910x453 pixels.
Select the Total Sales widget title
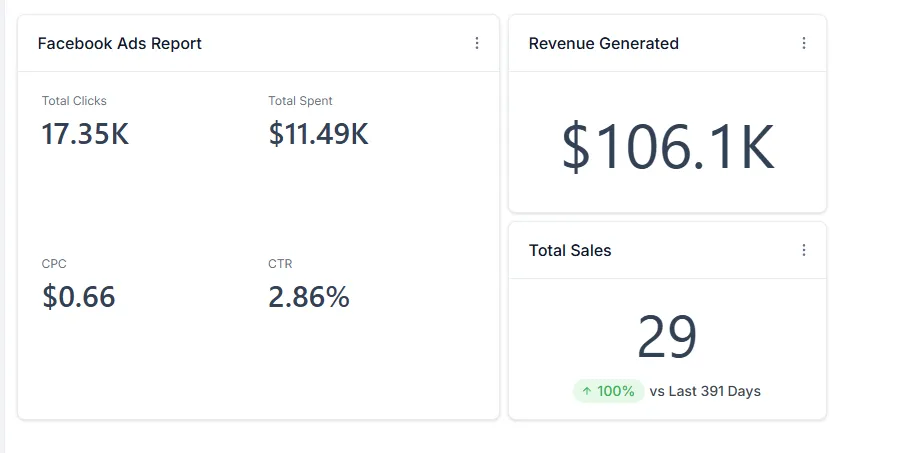(x=570, y=250)
